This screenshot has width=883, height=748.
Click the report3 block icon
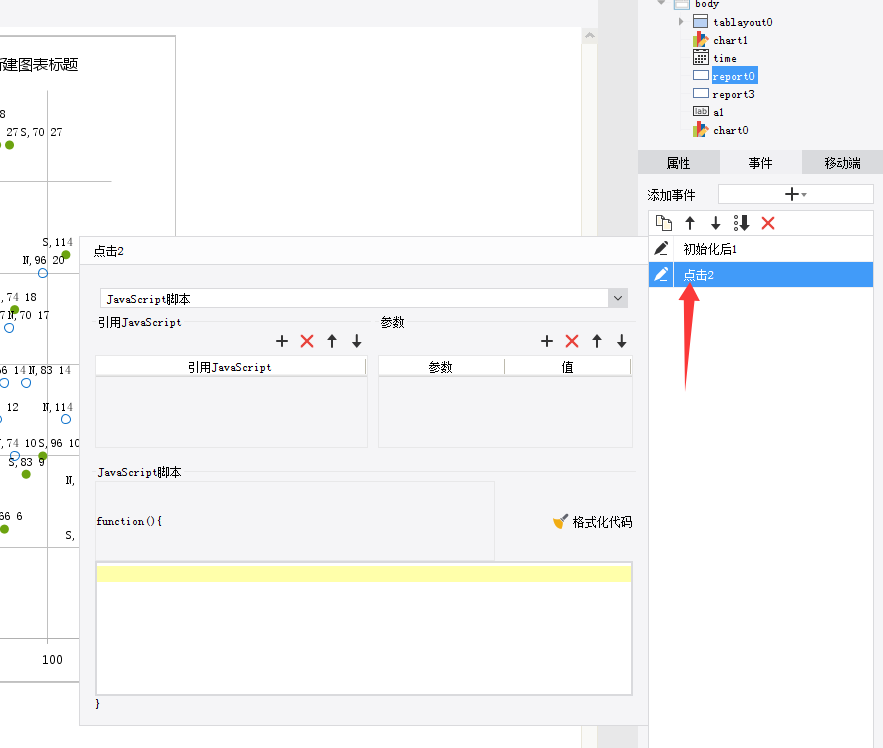(701, 93)
